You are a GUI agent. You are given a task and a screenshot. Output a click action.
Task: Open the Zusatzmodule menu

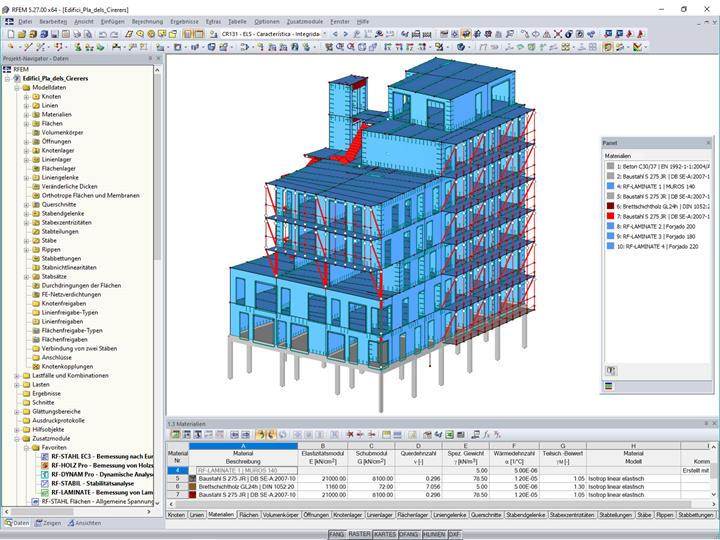[x=305, y=22]
